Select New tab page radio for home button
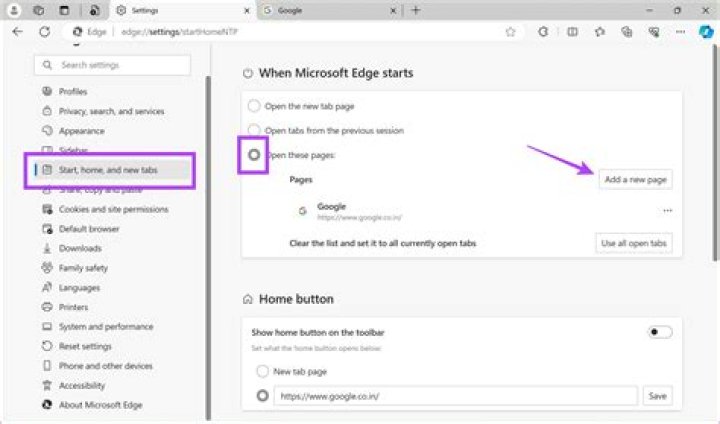 (x=262, y=371)
